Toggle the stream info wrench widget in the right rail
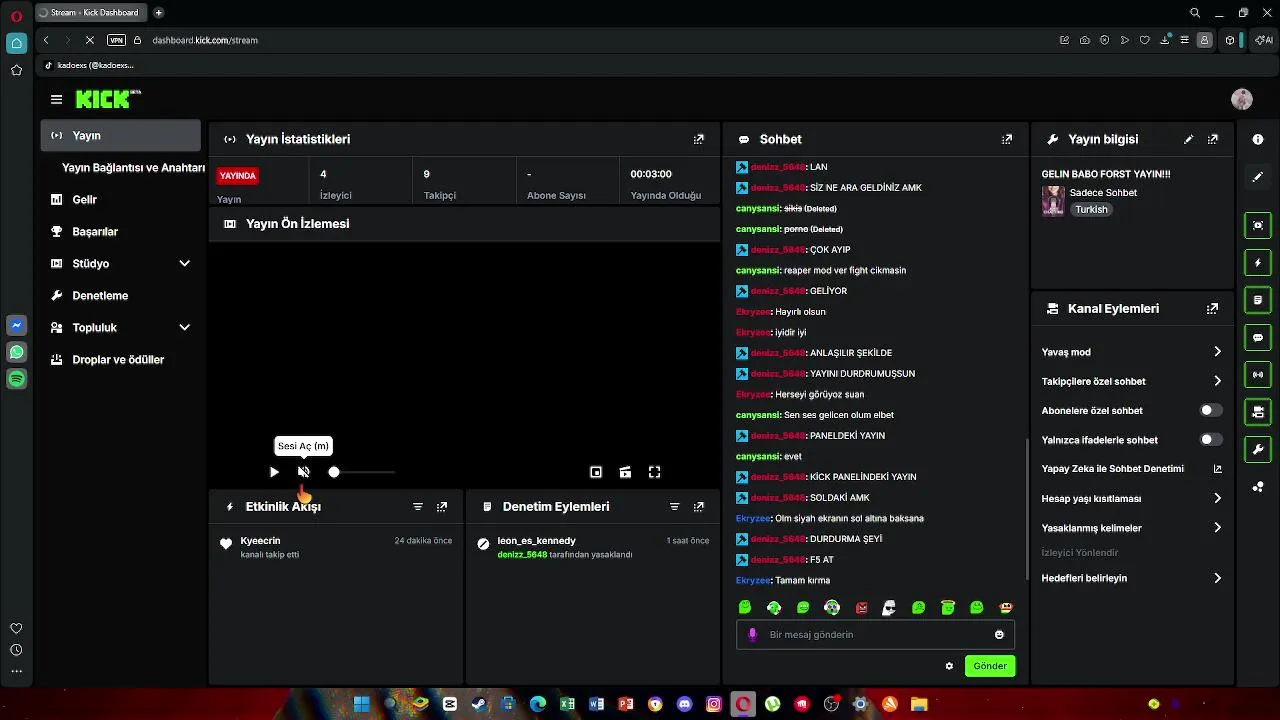This screenshot has width=1280, height=720. pos(1258,449)
